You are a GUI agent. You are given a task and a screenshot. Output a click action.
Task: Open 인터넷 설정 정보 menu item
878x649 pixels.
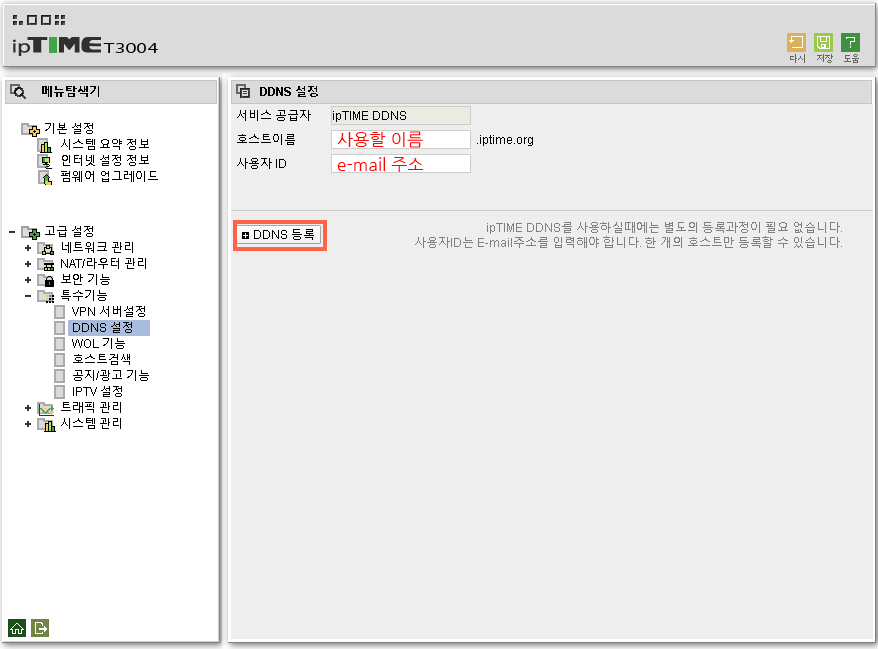point(105,161)
